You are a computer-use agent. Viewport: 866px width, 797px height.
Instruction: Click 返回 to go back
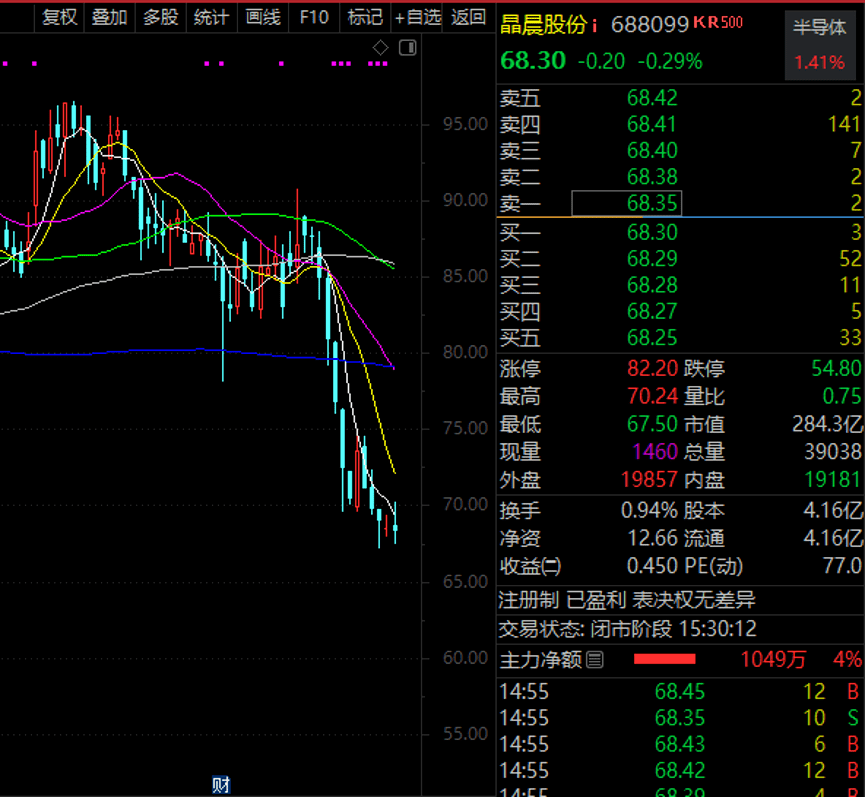(468, 18)
